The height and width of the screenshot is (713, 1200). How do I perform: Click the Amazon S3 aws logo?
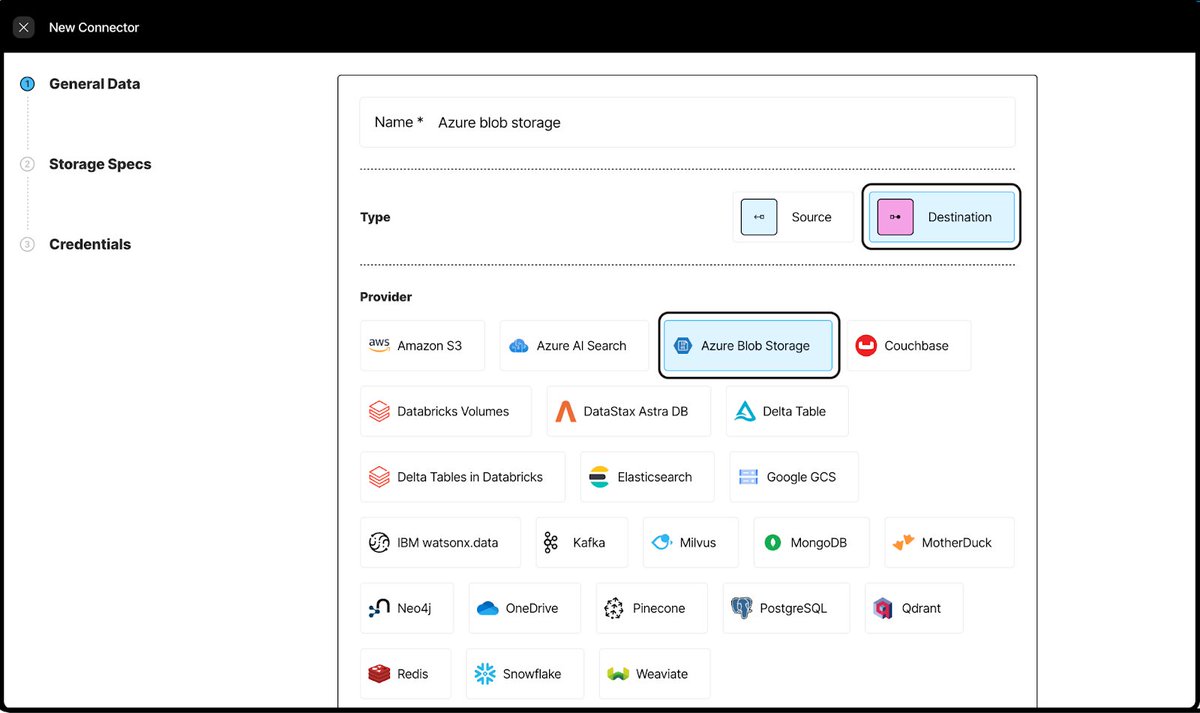coord(379,345)
